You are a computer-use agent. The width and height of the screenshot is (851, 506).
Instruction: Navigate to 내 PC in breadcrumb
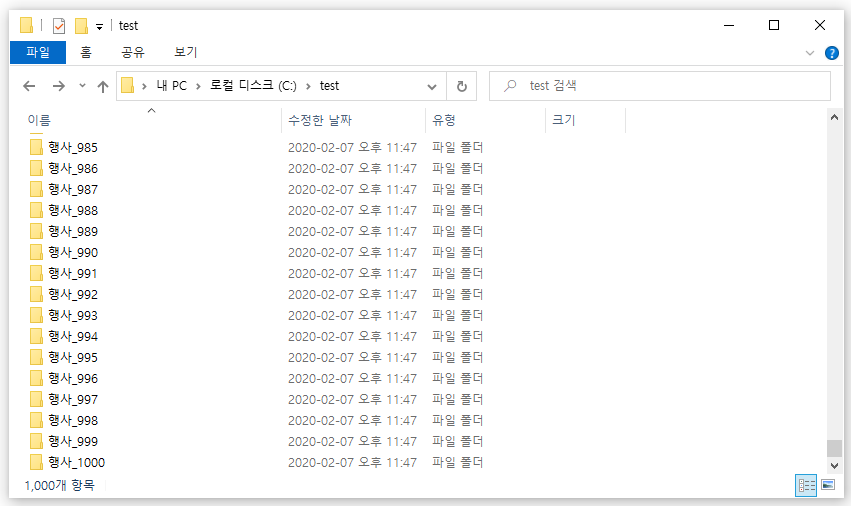[x=172, y=86]
